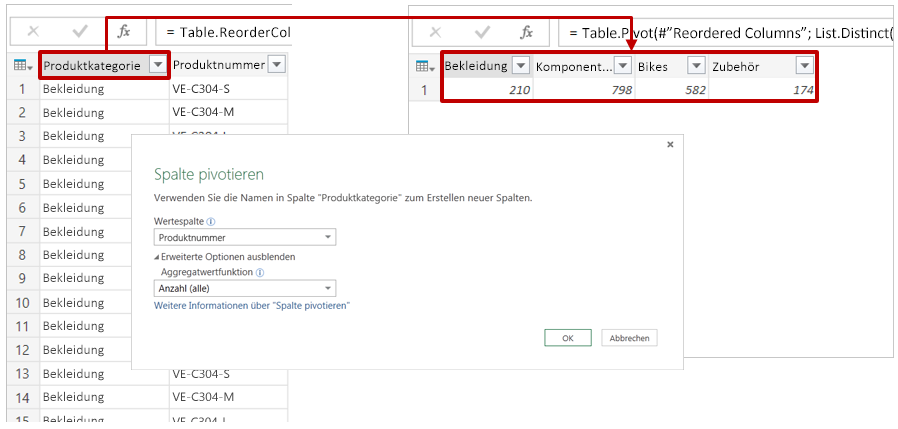
Task: Select row number 9 in left table
Action: (x=23, y=278)
